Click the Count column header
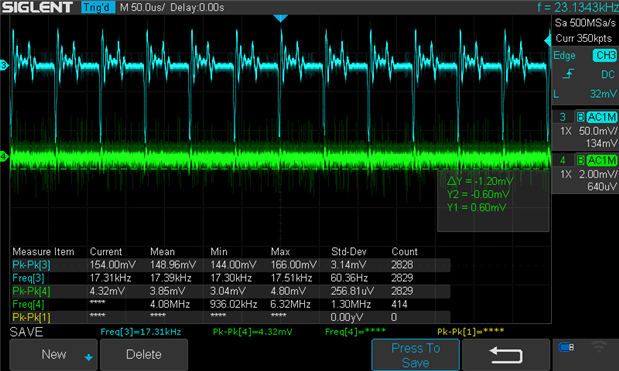The image size is (619, 371). (x=404, y=252)
